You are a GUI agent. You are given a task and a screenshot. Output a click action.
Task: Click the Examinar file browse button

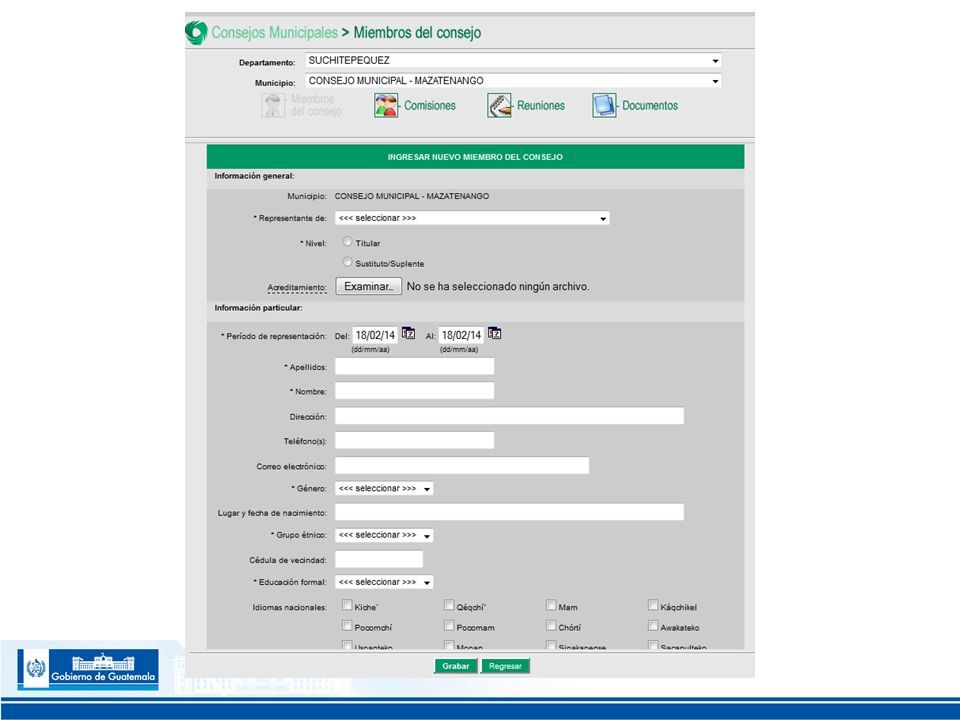coord(369,287)
